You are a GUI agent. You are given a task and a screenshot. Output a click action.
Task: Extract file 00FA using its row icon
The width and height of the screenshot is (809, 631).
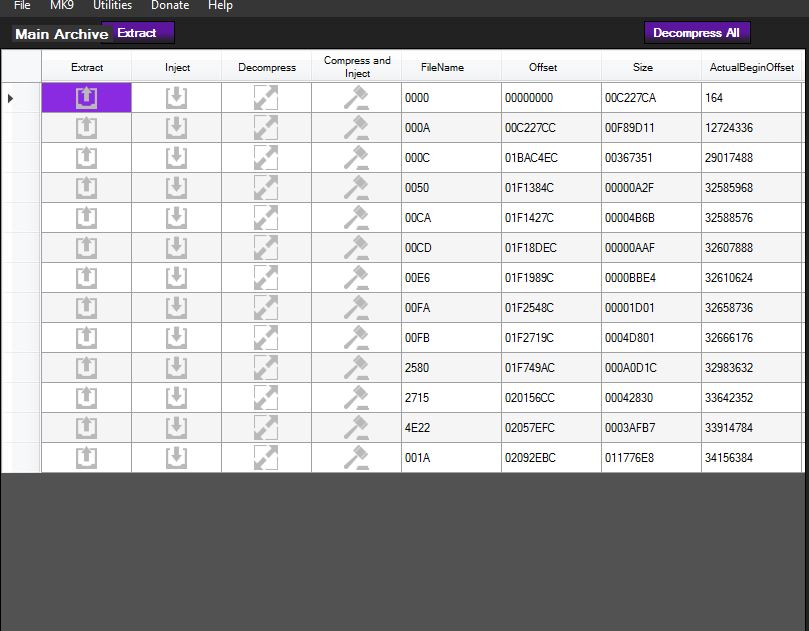tap(86, 308)
